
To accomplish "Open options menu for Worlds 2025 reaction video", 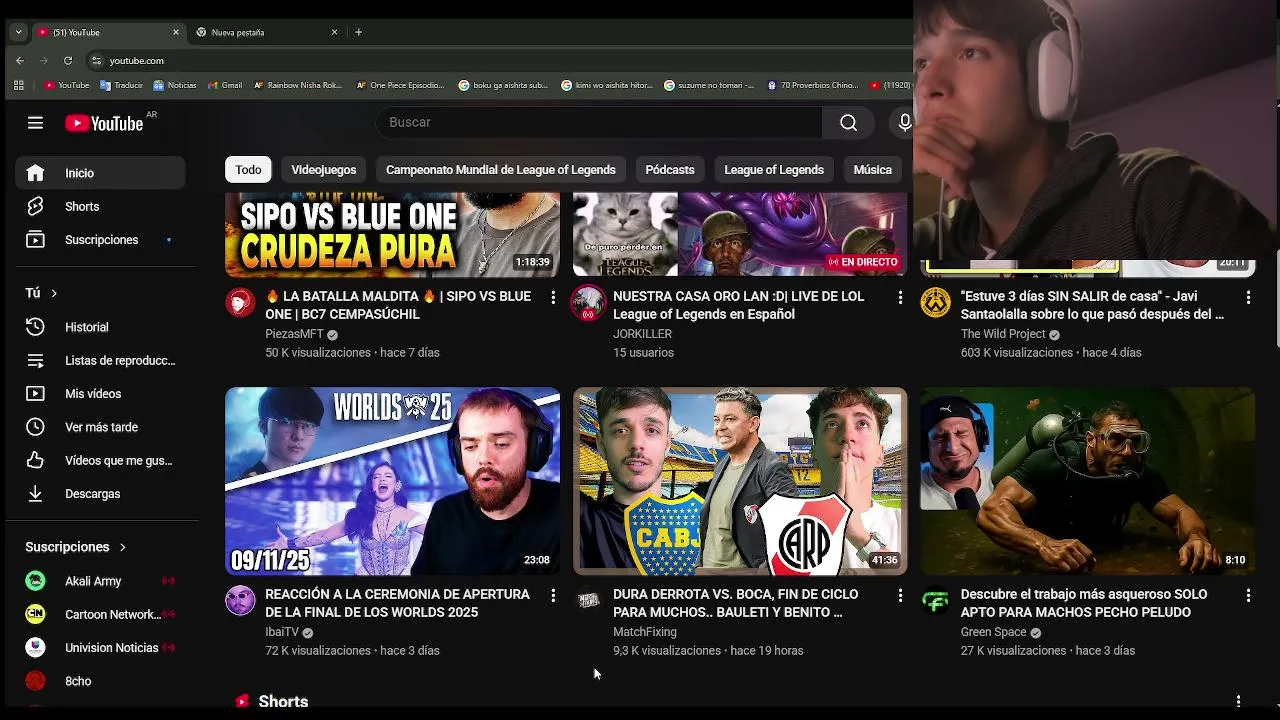I will coord(552,595).
